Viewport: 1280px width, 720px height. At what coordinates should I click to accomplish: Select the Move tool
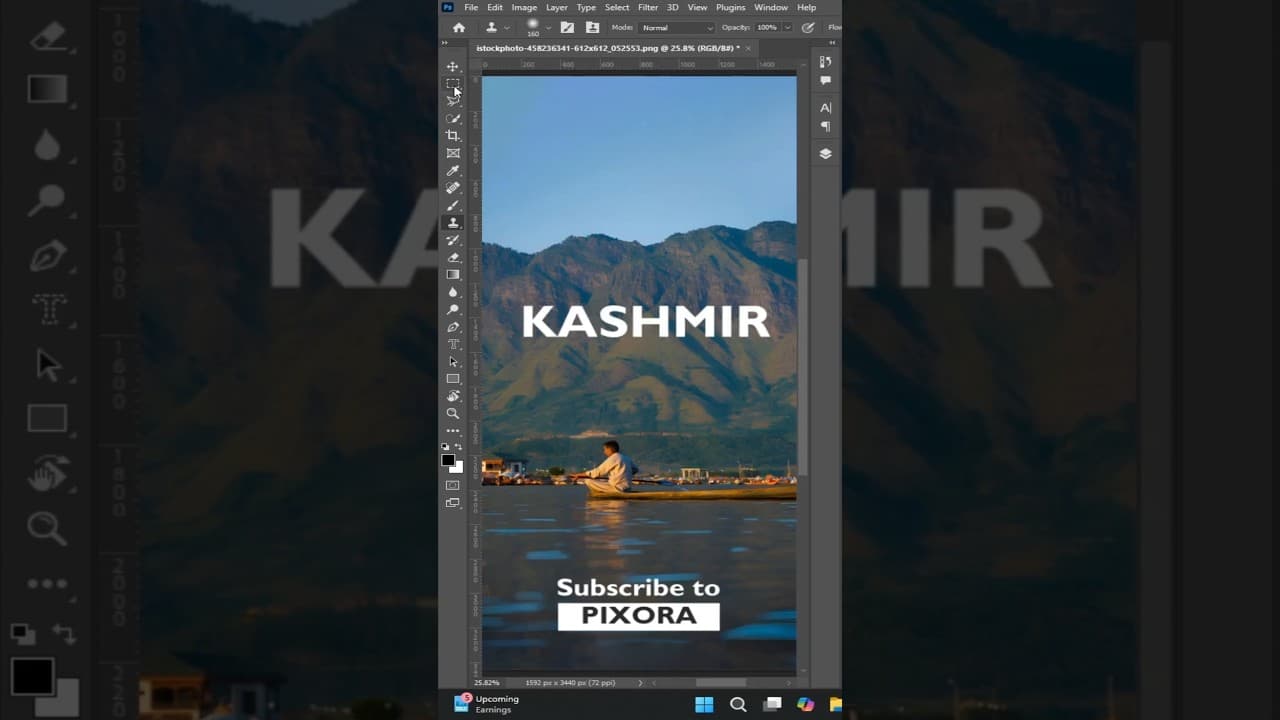pyautogui.click(x=453, y=66)
